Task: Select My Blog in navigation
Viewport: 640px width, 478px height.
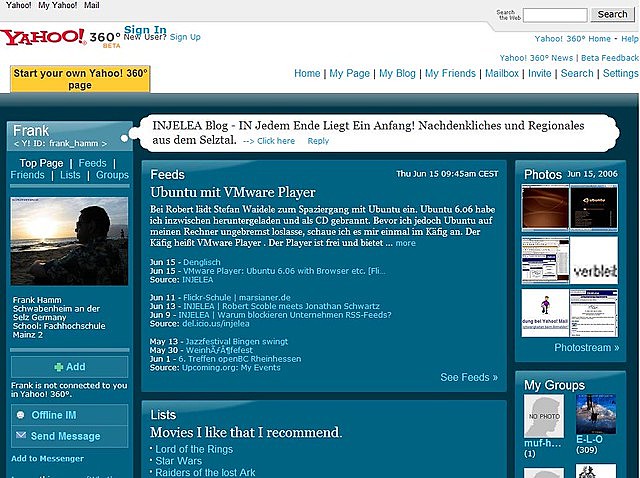Action: click(397, 73)
